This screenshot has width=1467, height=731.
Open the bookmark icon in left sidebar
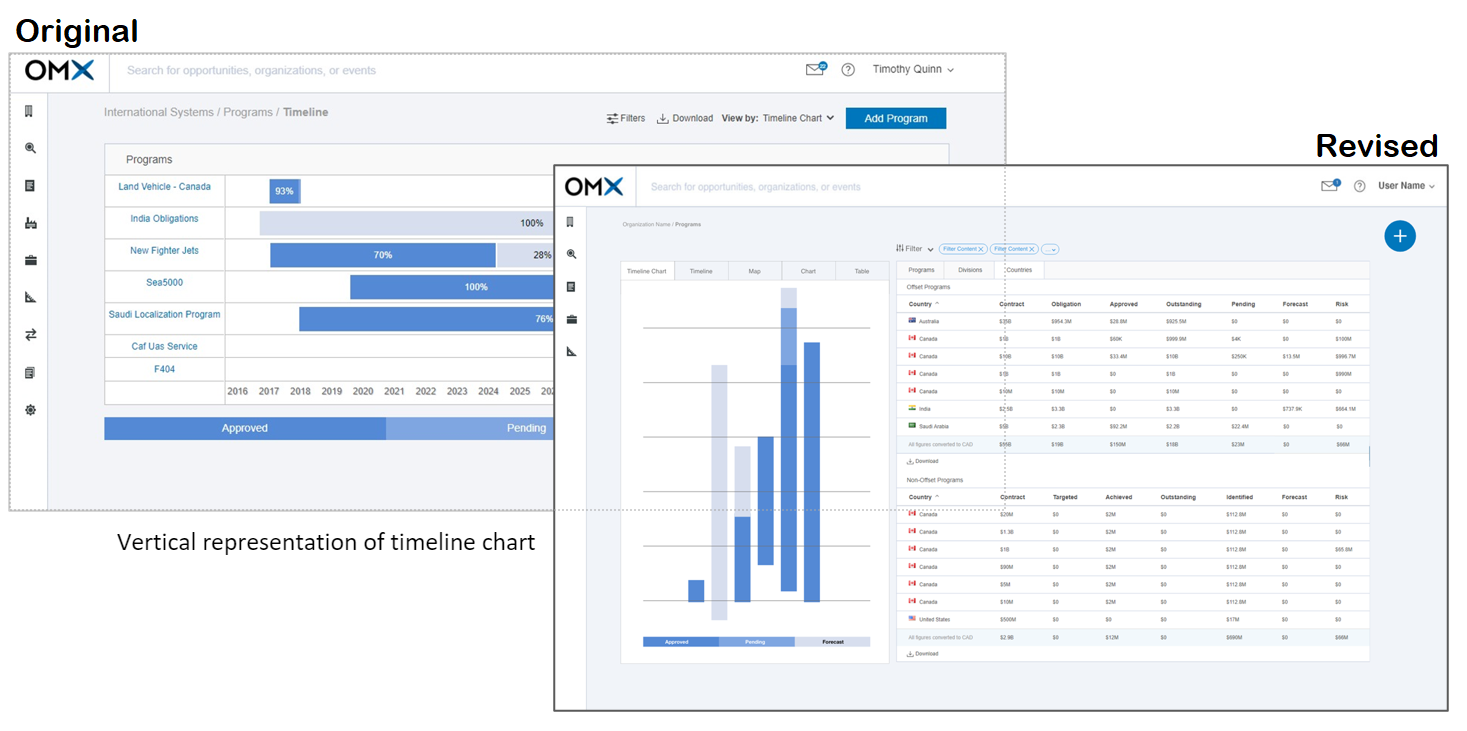pyautogui.click(x=29, y=110)
